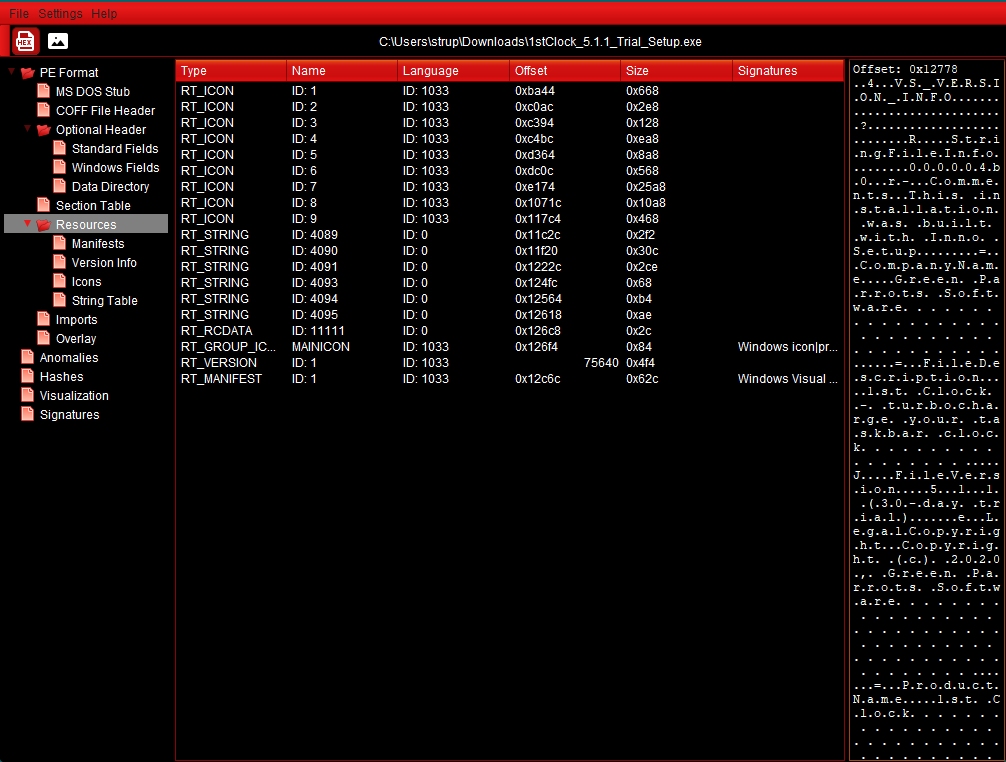
Task: Click the Overlay file icon
Action: [x=44, y=338]
